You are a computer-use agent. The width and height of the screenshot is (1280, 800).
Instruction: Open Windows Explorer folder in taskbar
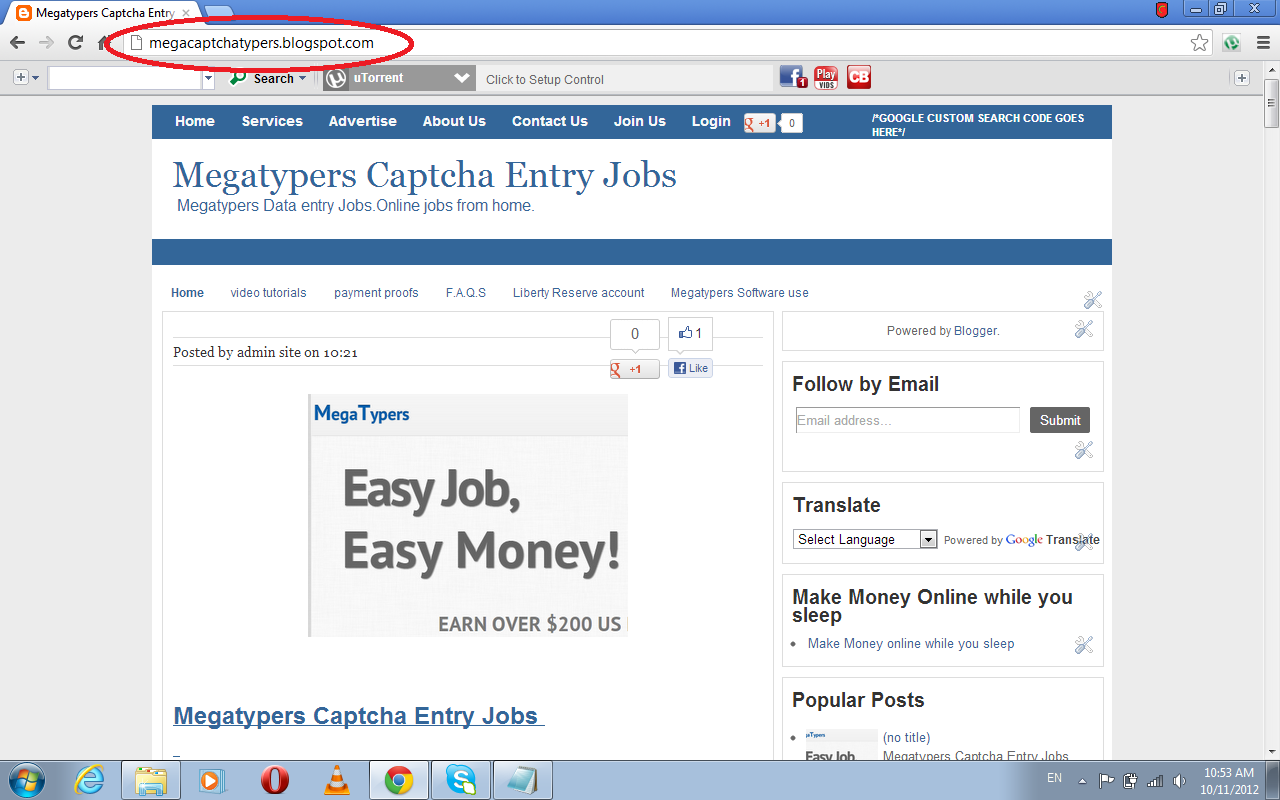[x=151, y=780]
